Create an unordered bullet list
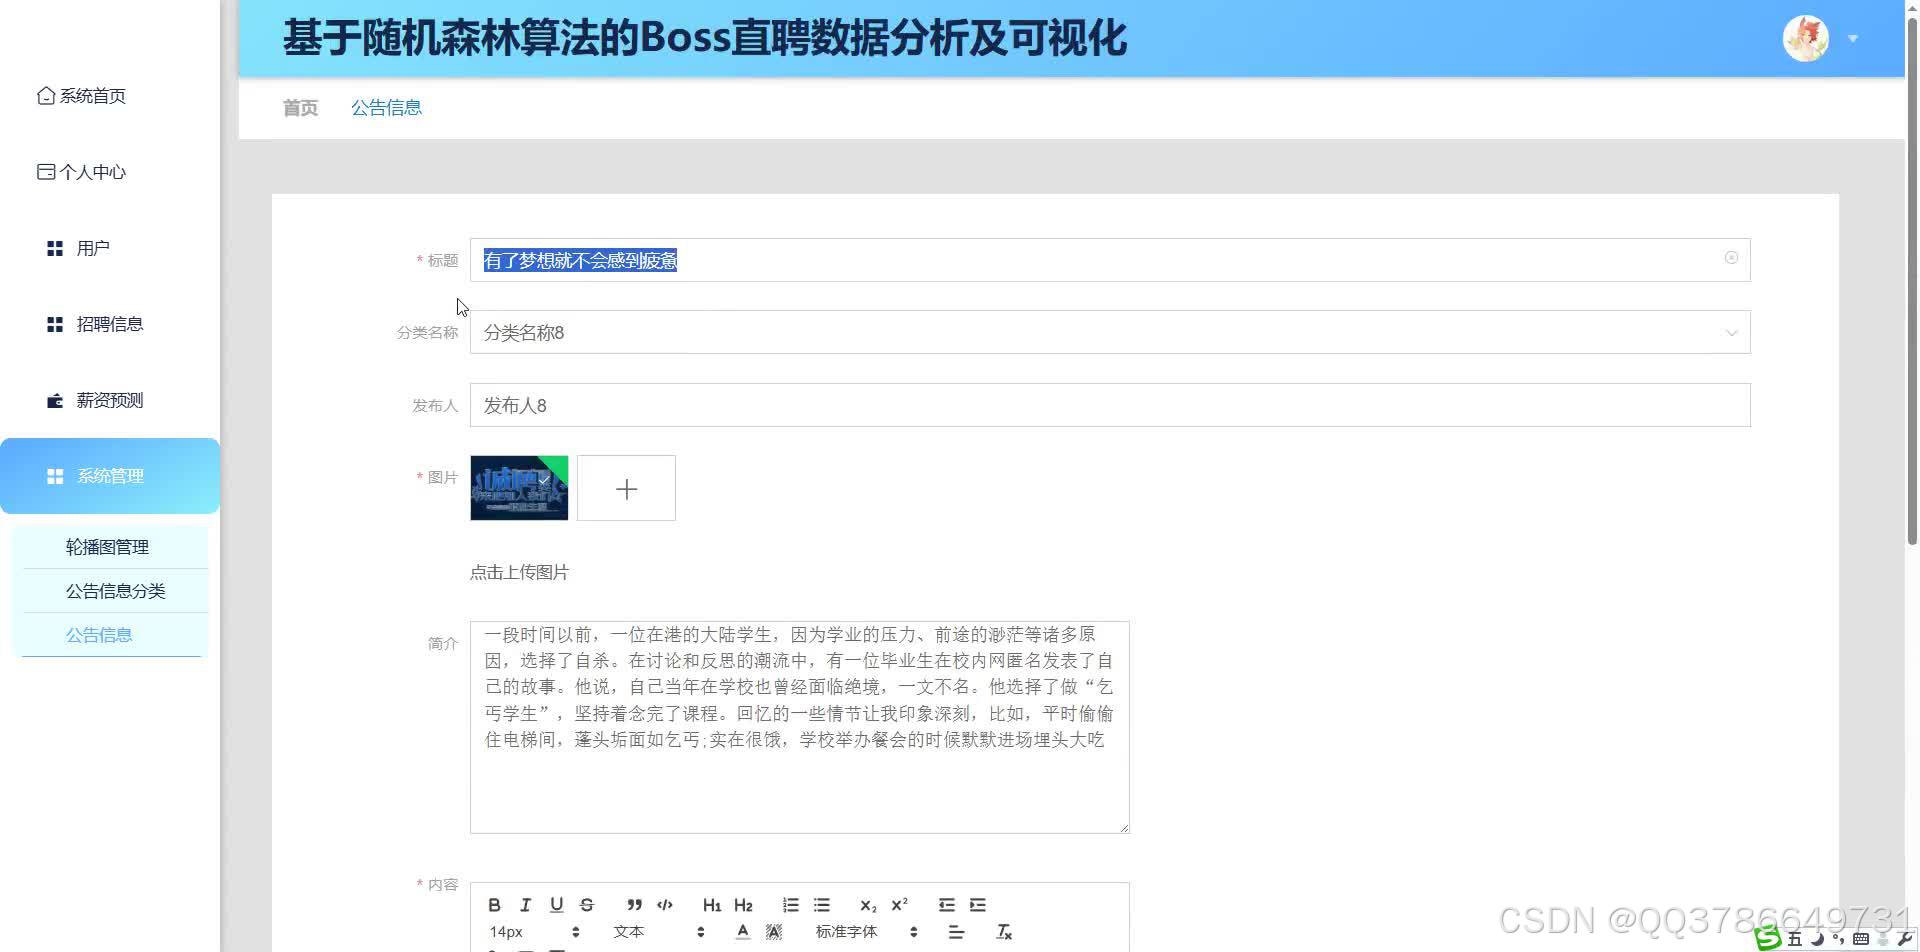The width and height of the screenshot is (1920, 952). click(x=821, y=905)
